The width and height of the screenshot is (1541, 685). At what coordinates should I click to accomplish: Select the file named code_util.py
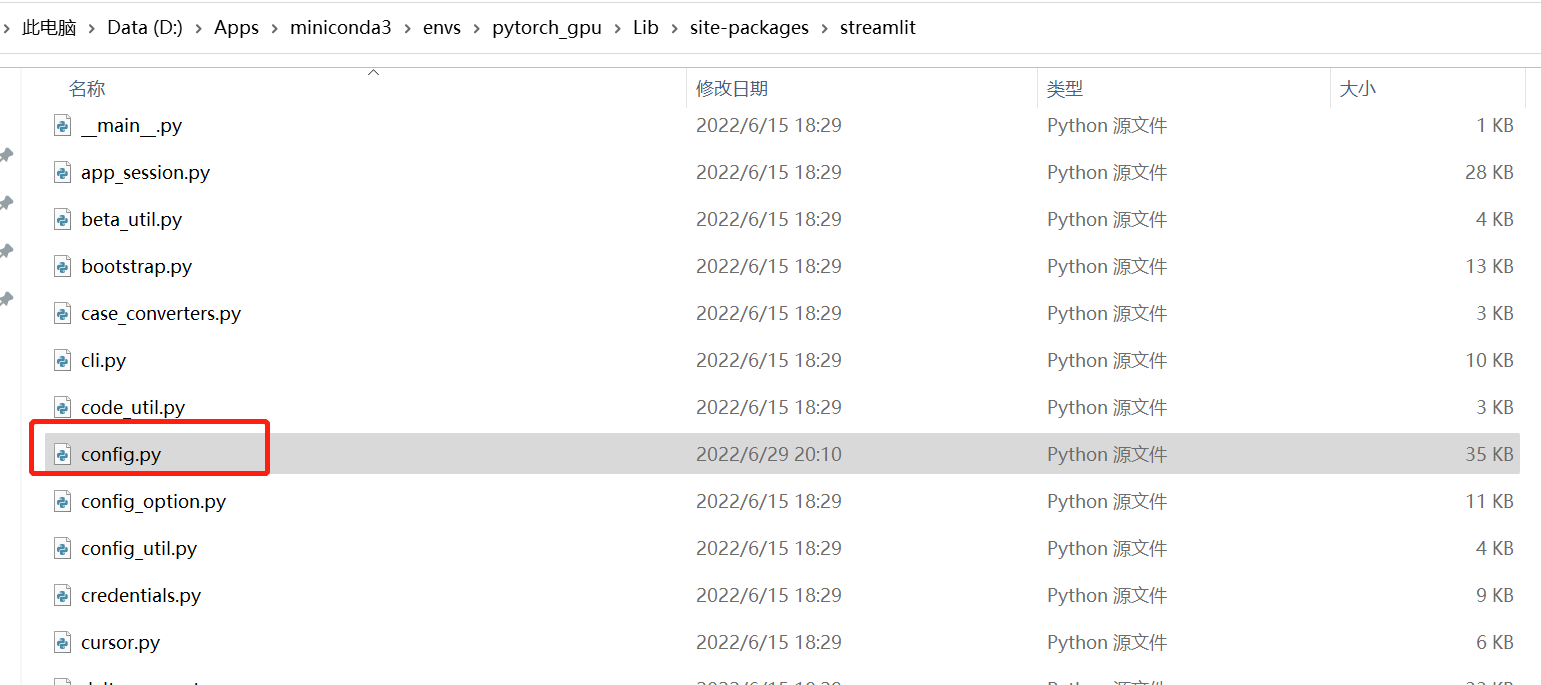point(133,408)
